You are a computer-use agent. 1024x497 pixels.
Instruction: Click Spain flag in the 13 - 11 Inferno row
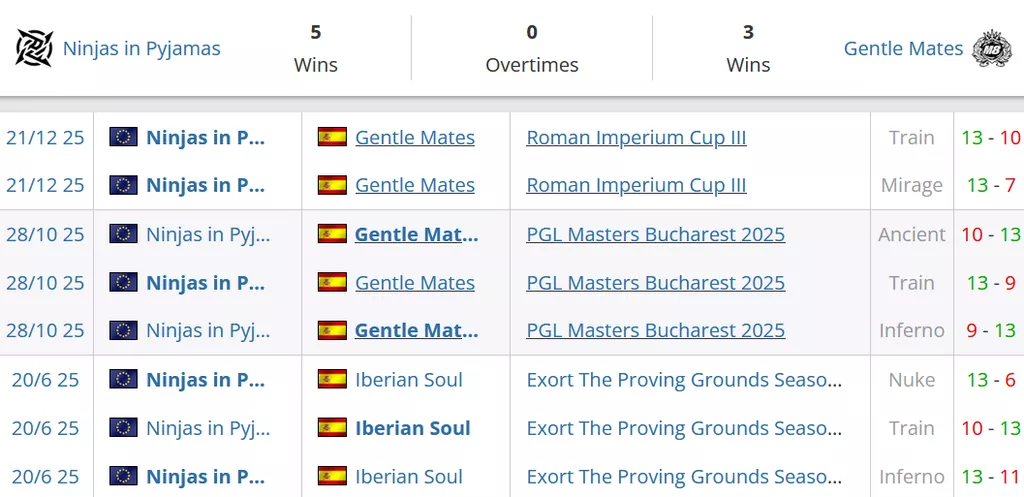(x=332, y=476)
